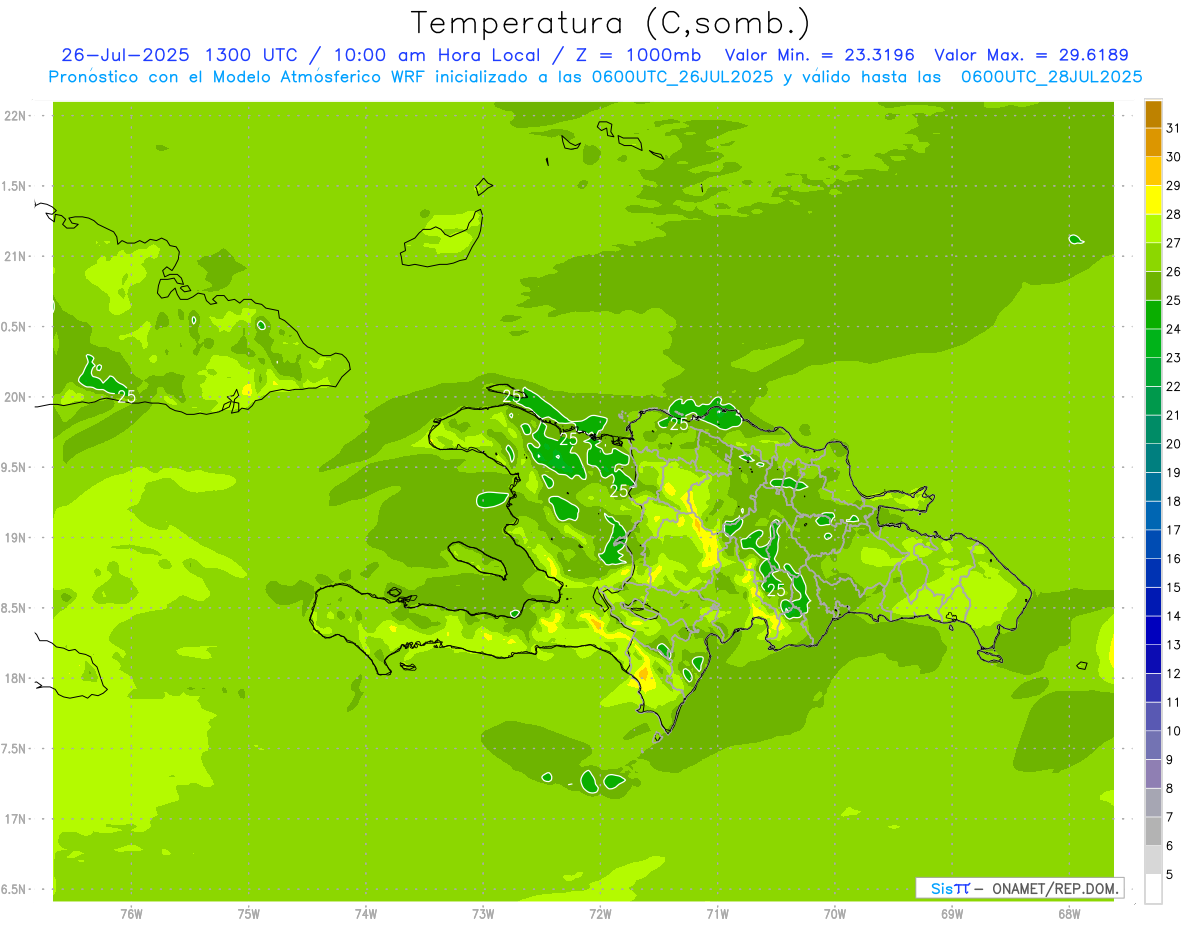Click the legend value 28
The height and width of the screenshot is (927, 1200).
point(1174,214)
